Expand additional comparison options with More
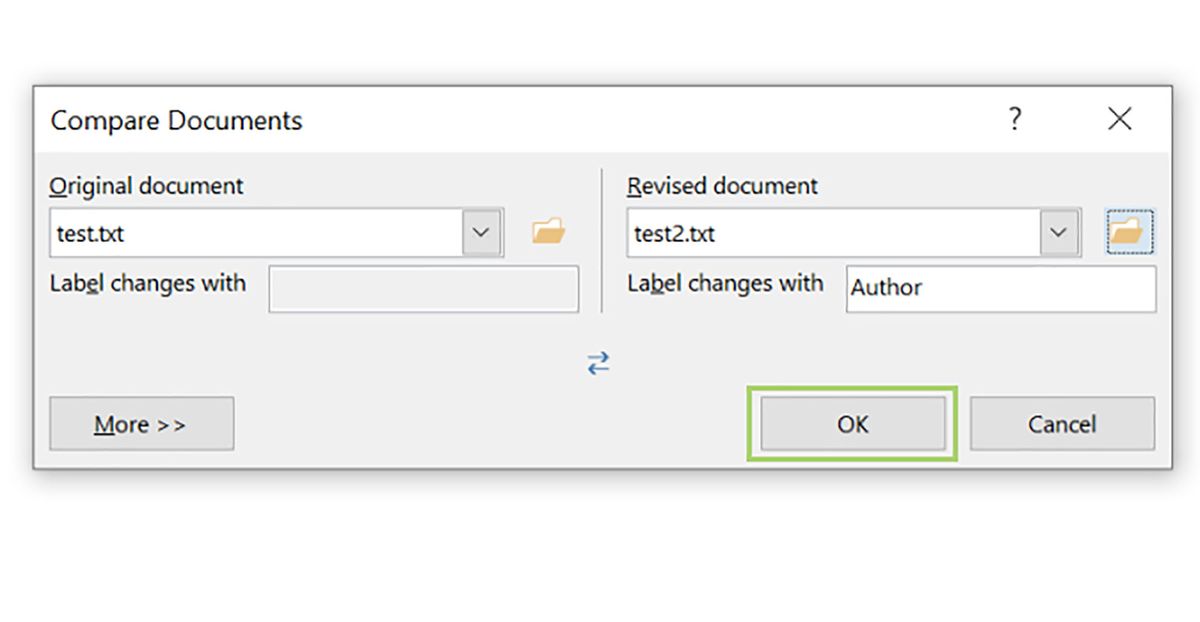Image resolution: width=1200 pixels, height=622 pixels. pyautogui.click(x=141, y=423)
